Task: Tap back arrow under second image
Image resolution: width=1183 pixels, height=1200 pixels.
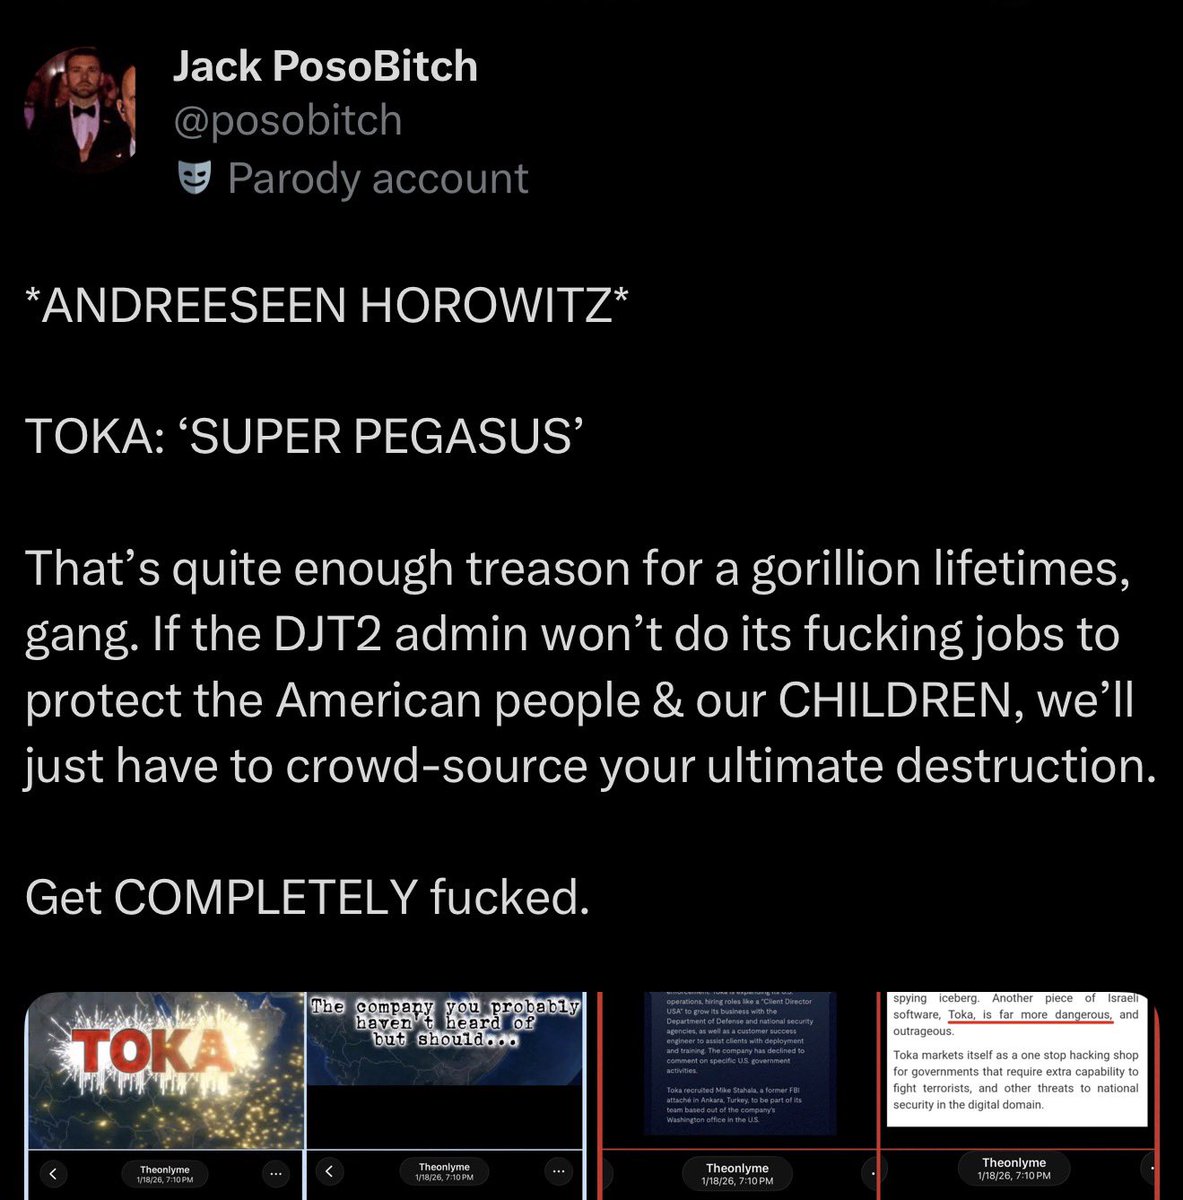Action: (329, 1172)
